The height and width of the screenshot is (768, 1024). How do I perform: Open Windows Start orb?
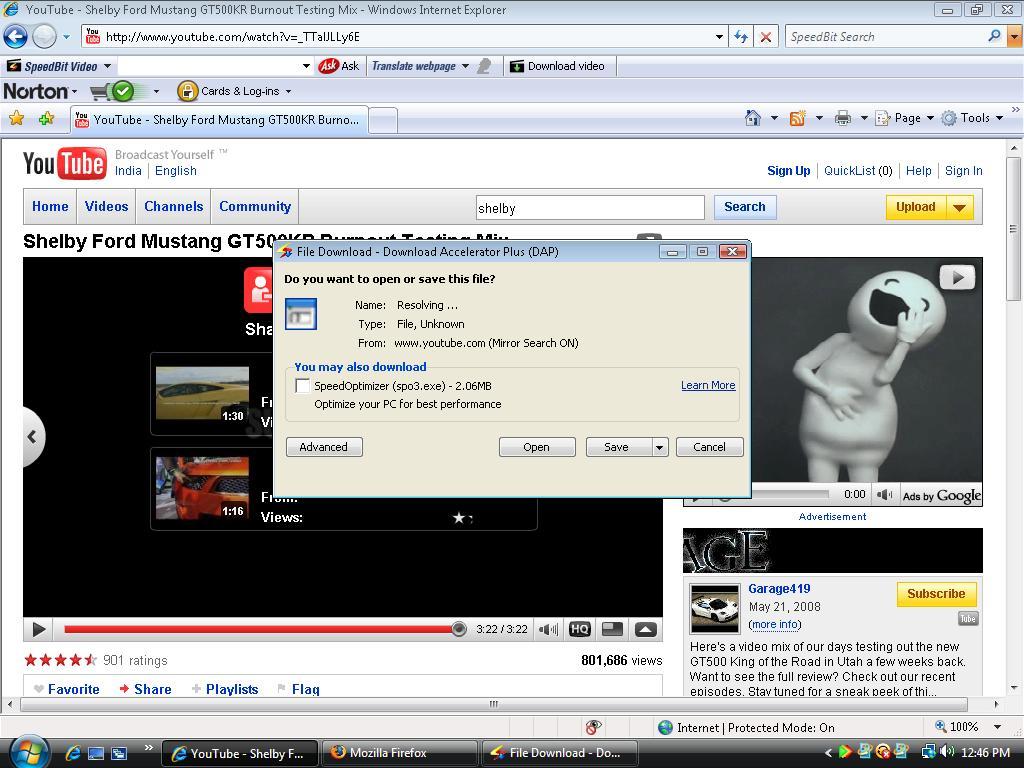click(x=27, y=753)
